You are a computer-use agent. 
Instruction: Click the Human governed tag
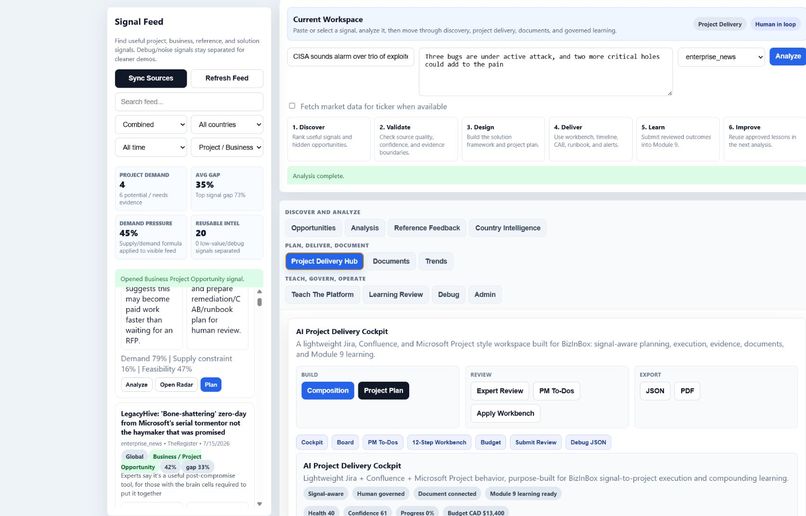[380, 494]
